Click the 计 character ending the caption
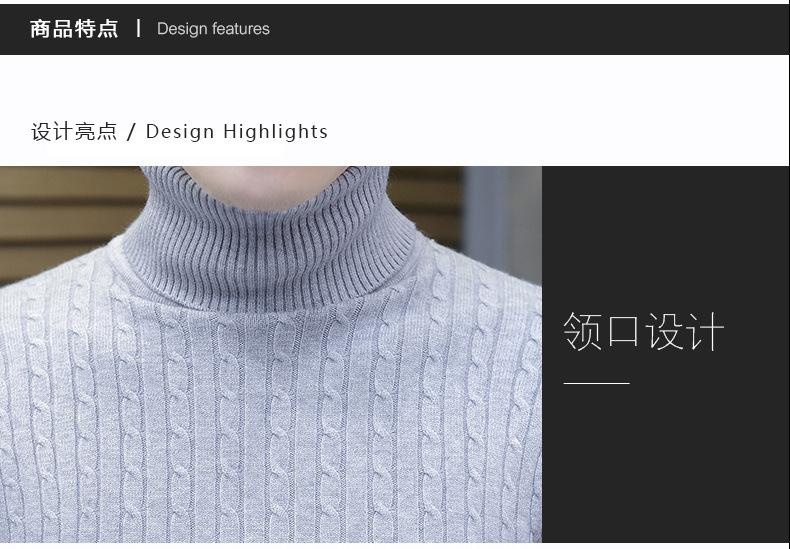 (x=705, y=332)
